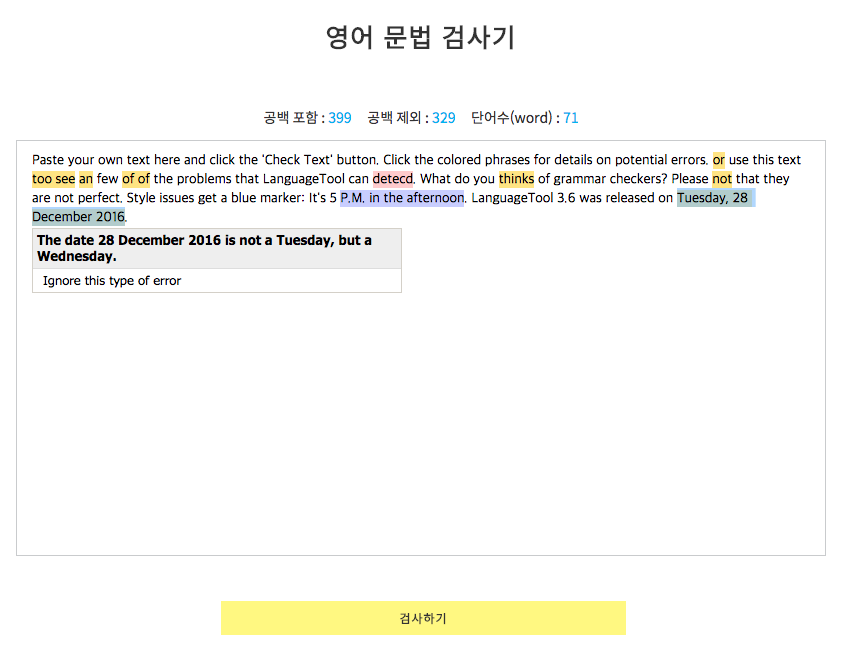
Task: Click the highlighted word 'or'
Action: coord(719,160)
